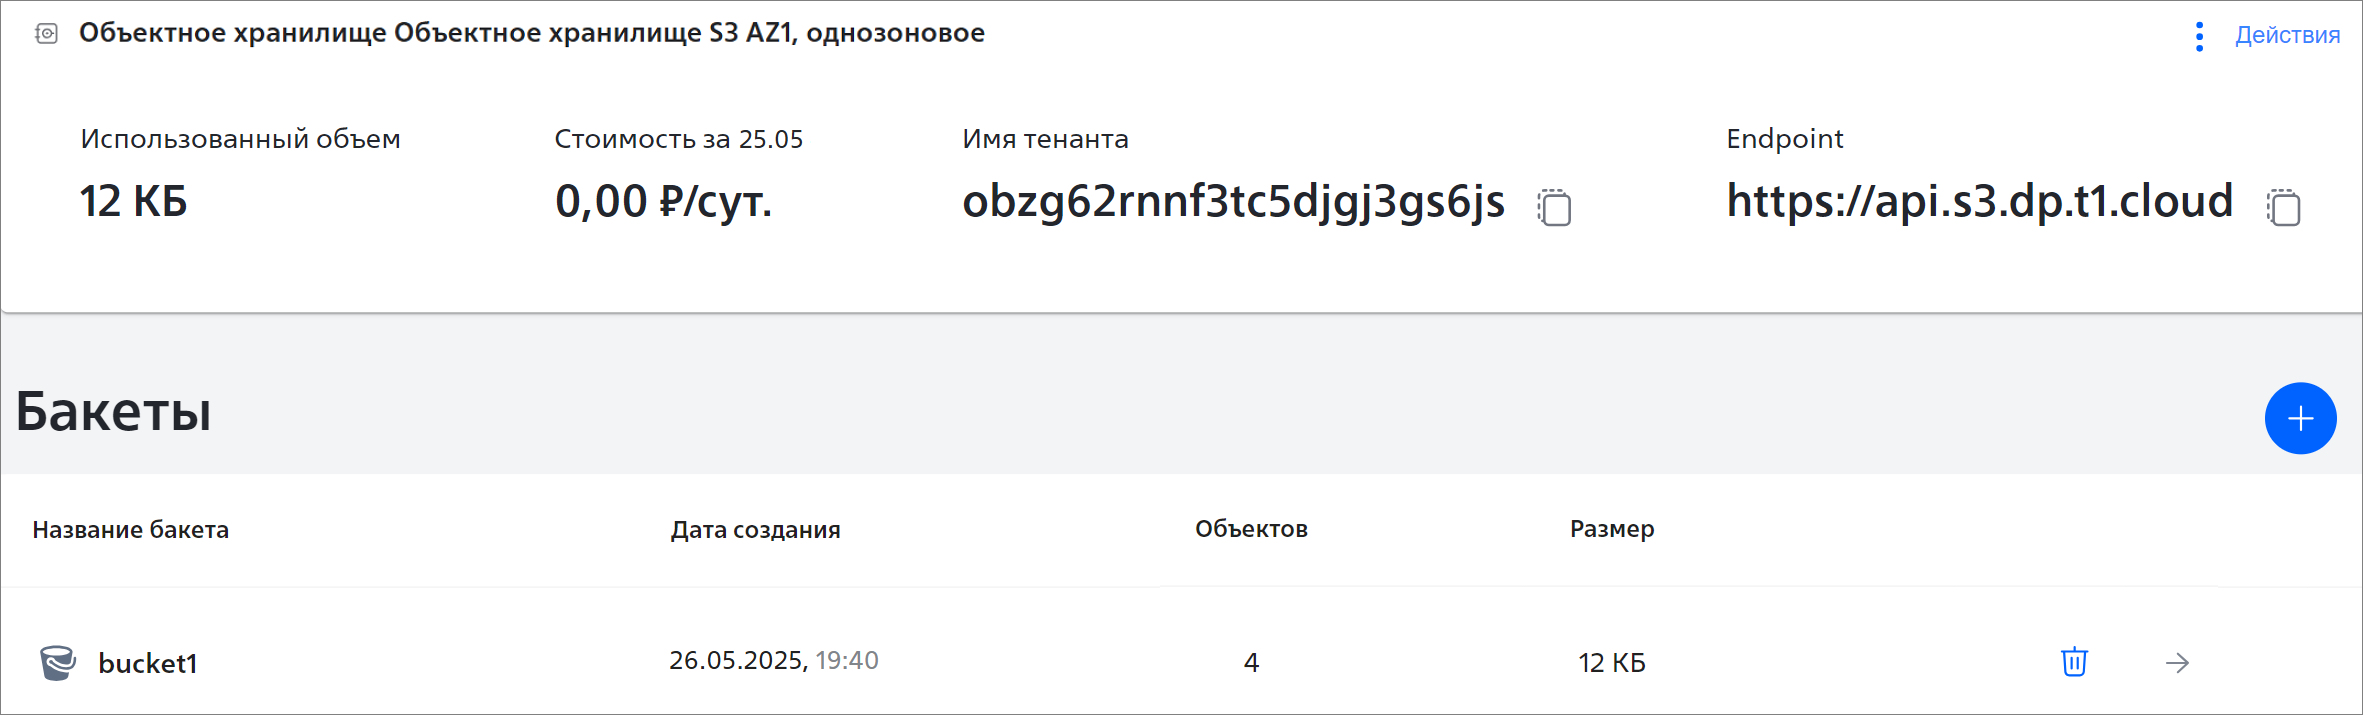Click the 0,00 ₽/сут. cost value

pos(664,202)
